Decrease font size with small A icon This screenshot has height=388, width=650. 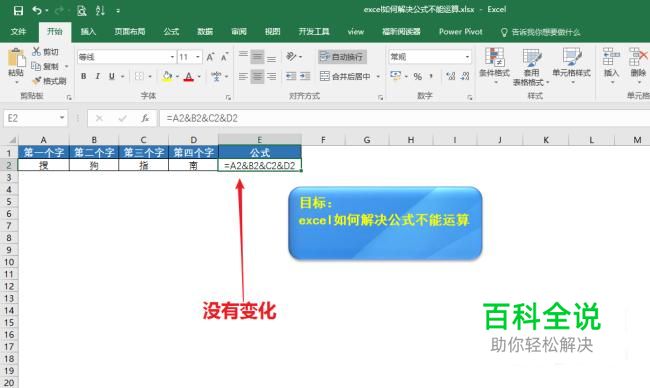tap(224, 57)
